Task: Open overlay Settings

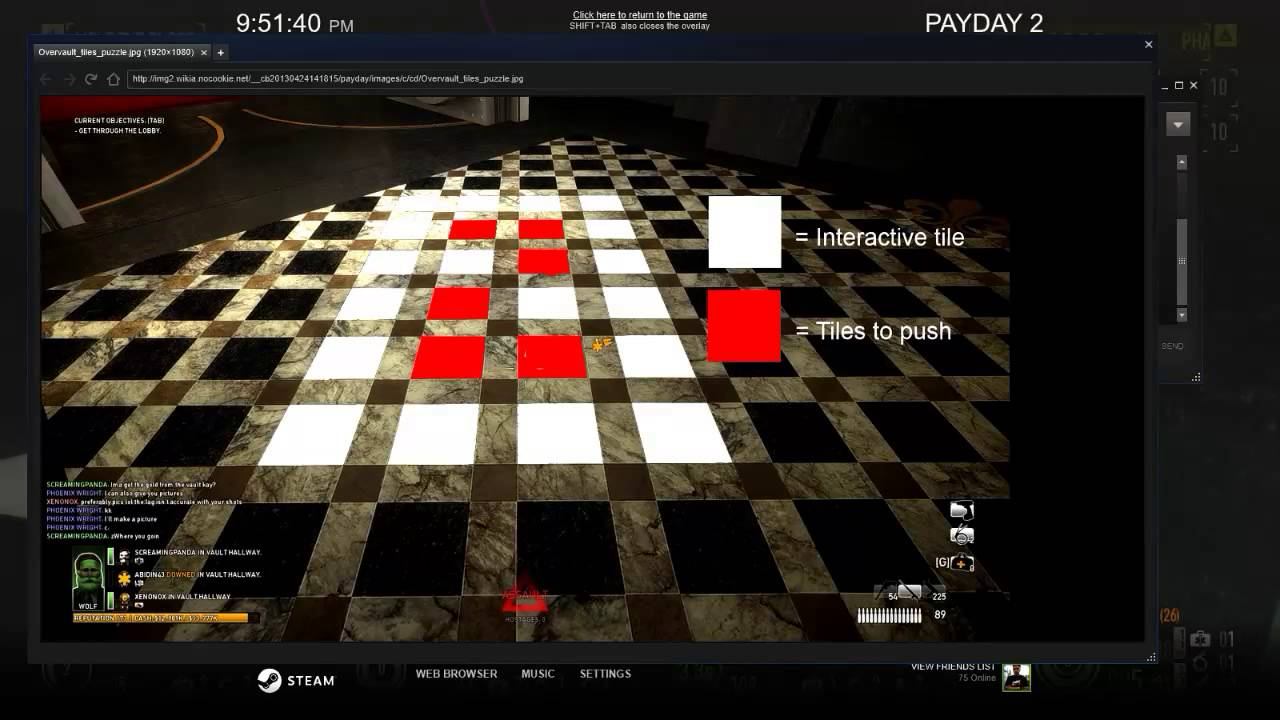Action: tap(605, 674)
